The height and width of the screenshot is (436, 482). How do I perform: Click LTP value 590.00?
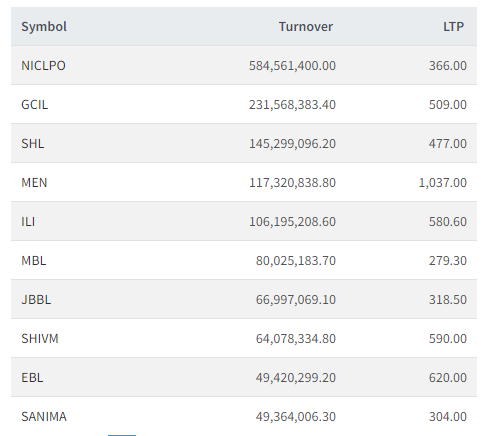click(x=448, y=339)
